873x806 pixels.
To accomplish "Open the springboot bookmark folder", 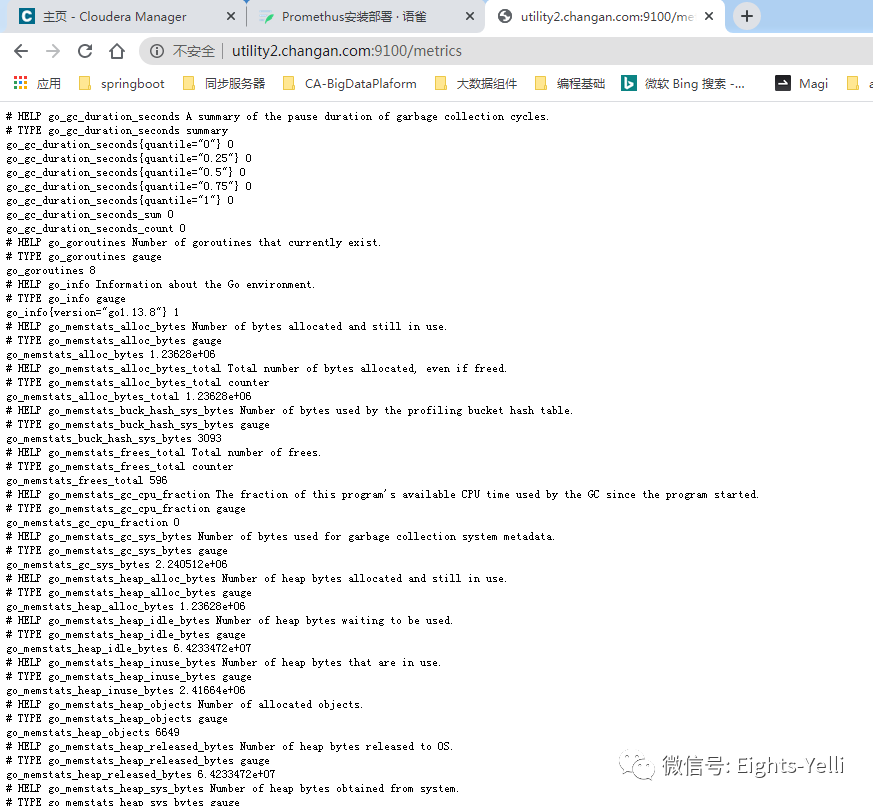I will tap(121, 83).
